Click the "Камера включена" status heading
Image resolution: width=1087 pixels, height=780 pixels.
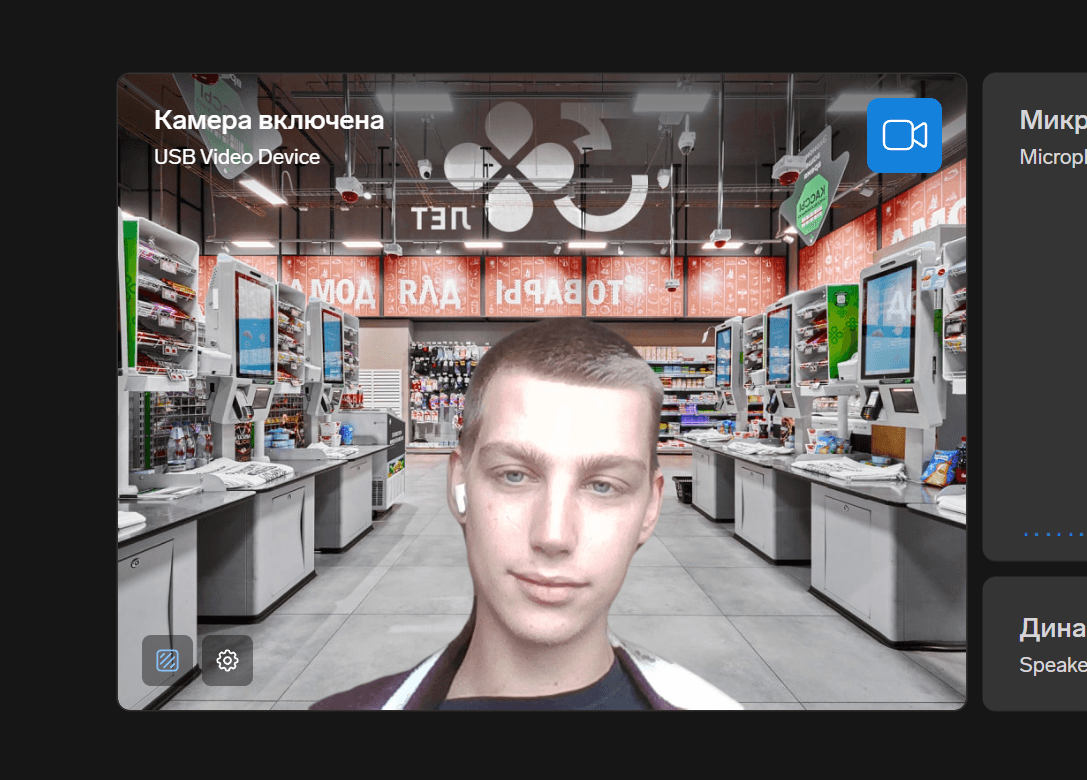click(268, 121)
